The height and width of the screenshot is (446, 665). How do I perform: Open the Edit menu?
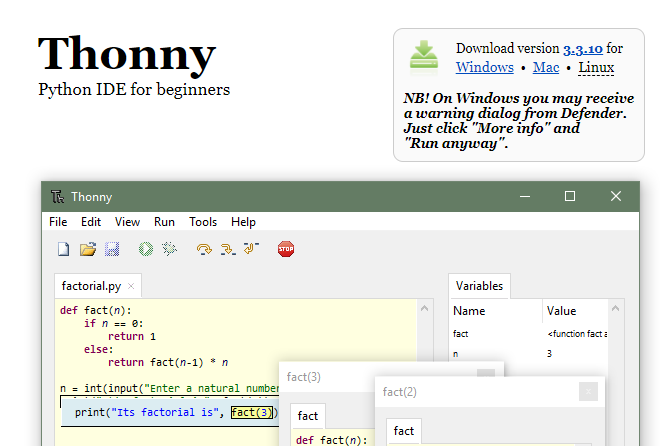[91, 222]
